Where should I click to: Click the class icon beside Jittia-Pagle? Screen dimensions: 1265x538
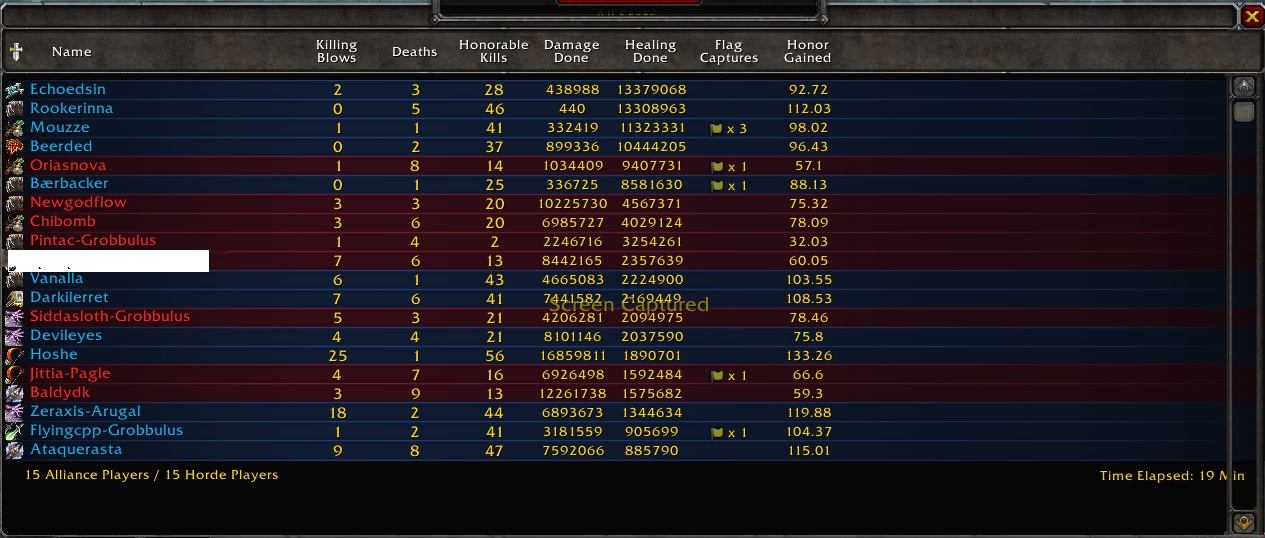click(x=14, y=374)
